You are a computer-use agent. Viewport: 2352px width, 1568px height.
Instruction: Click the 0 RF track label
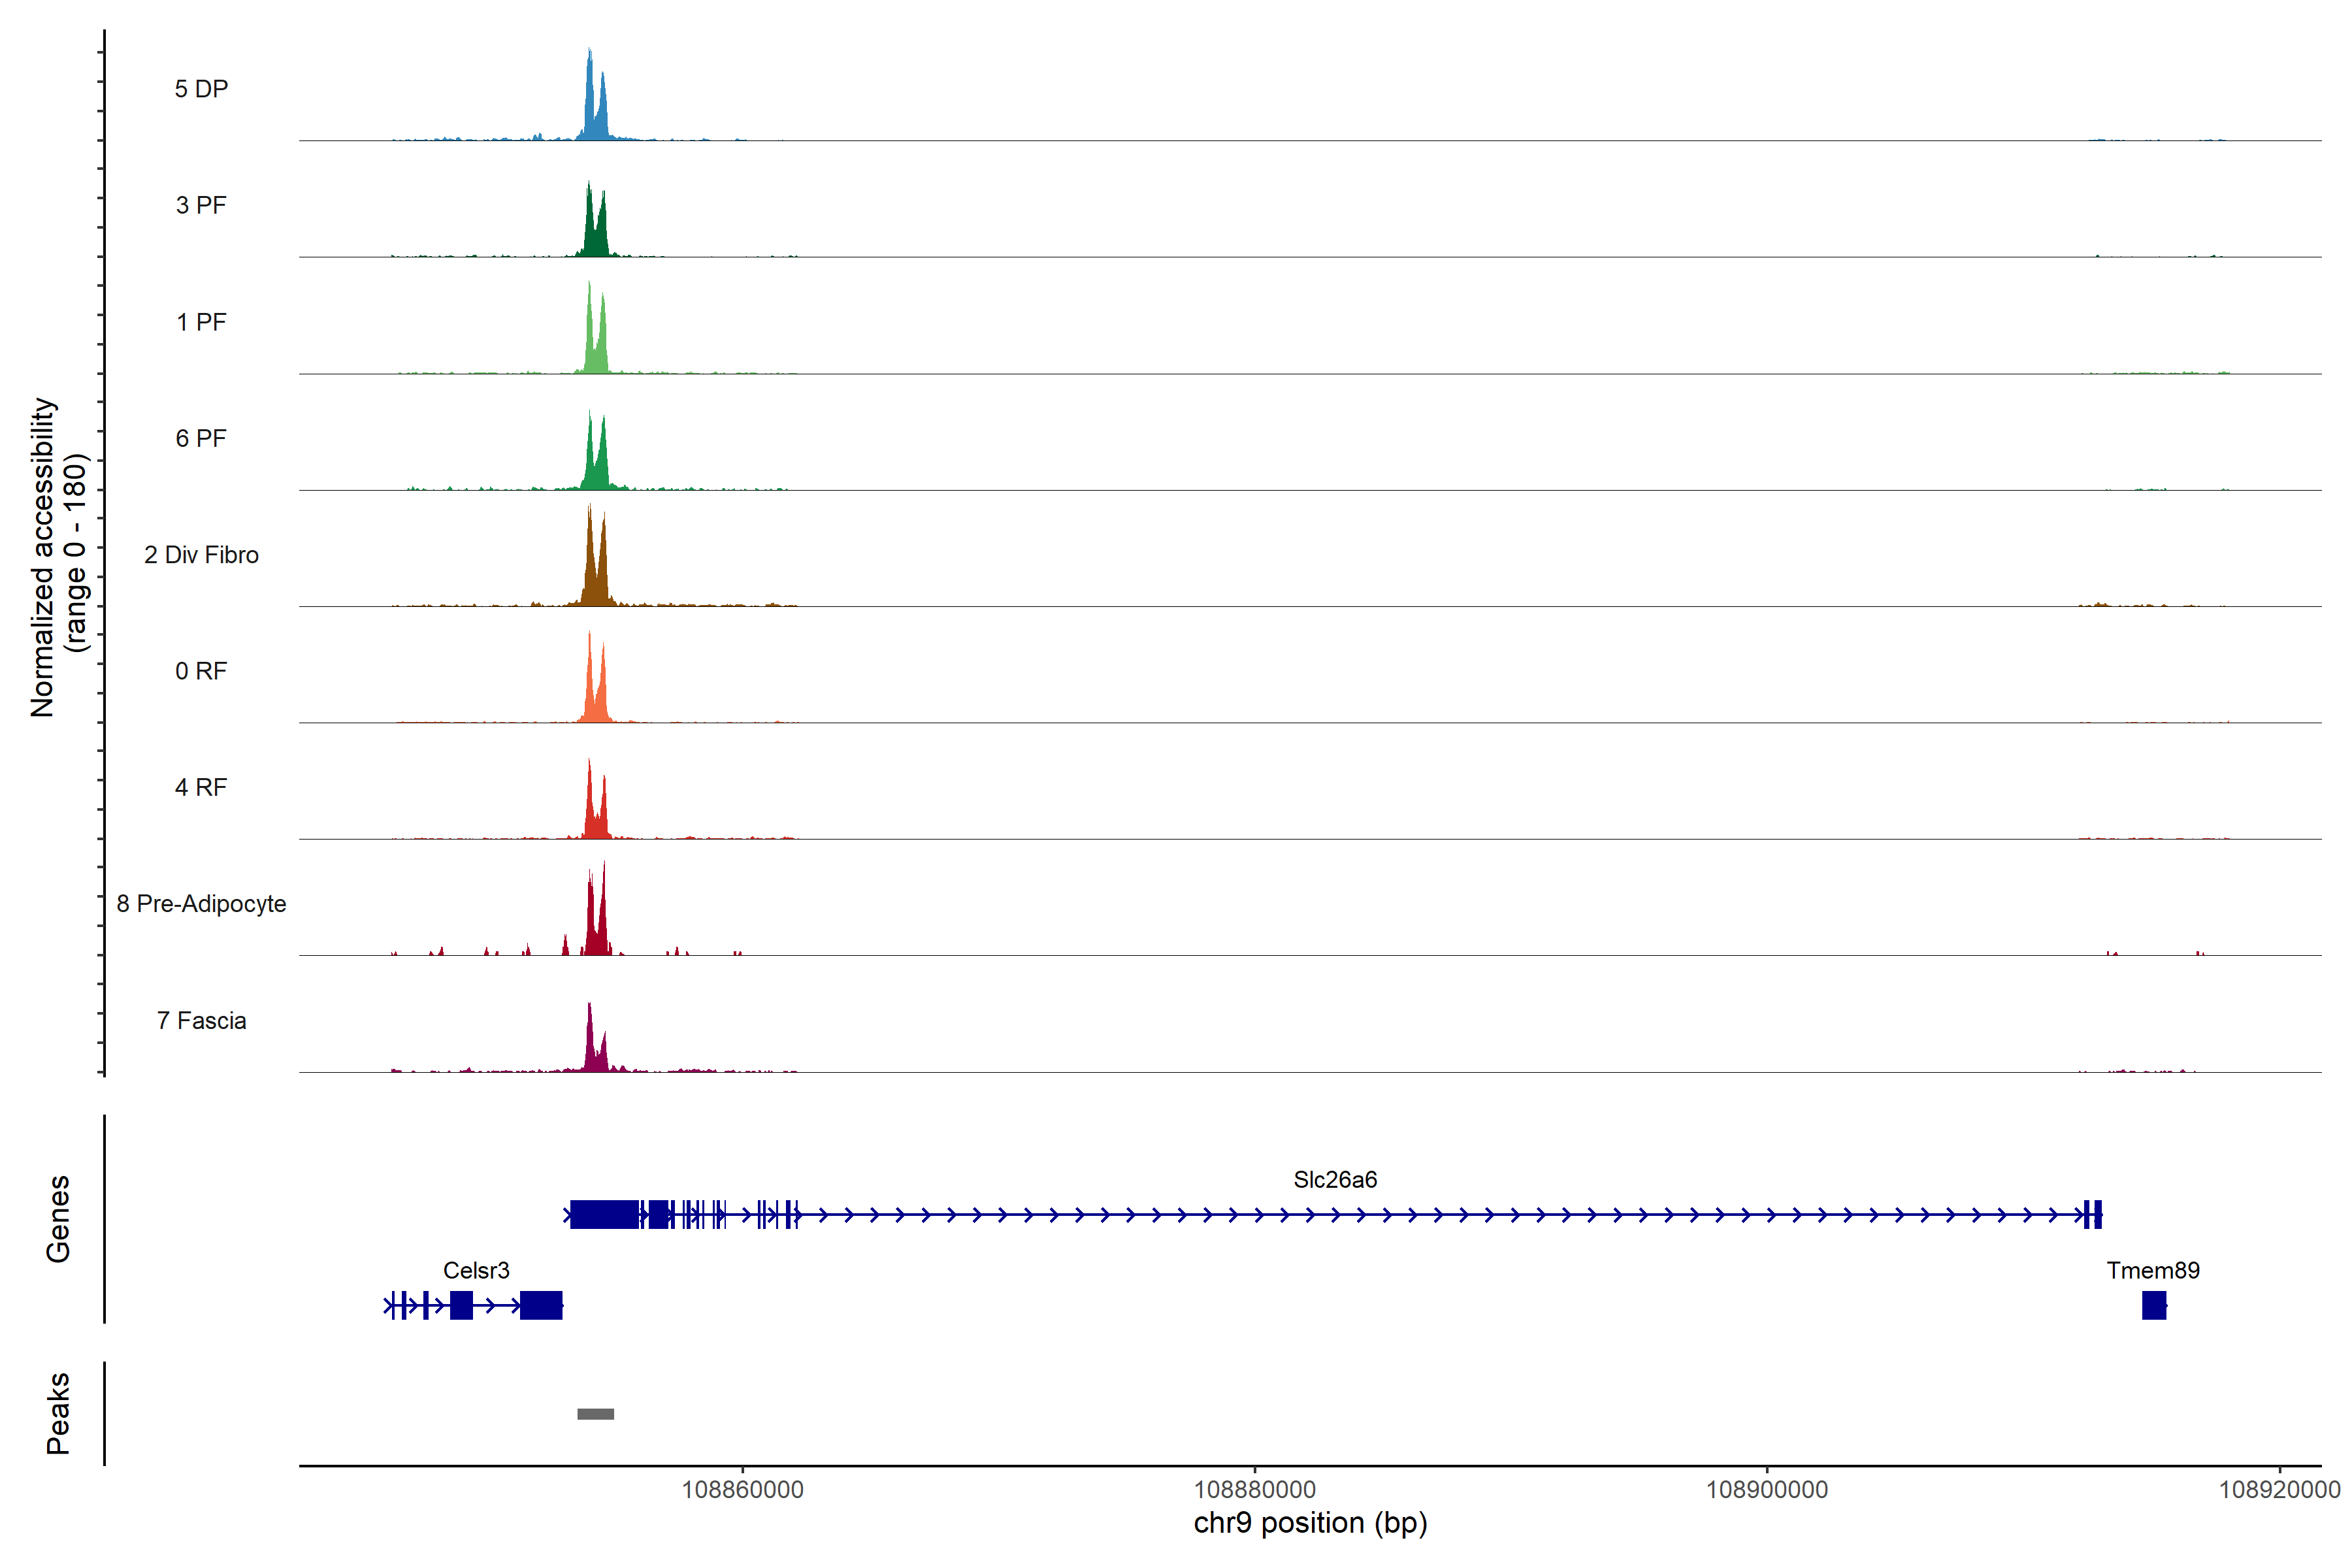pos(201,671)
